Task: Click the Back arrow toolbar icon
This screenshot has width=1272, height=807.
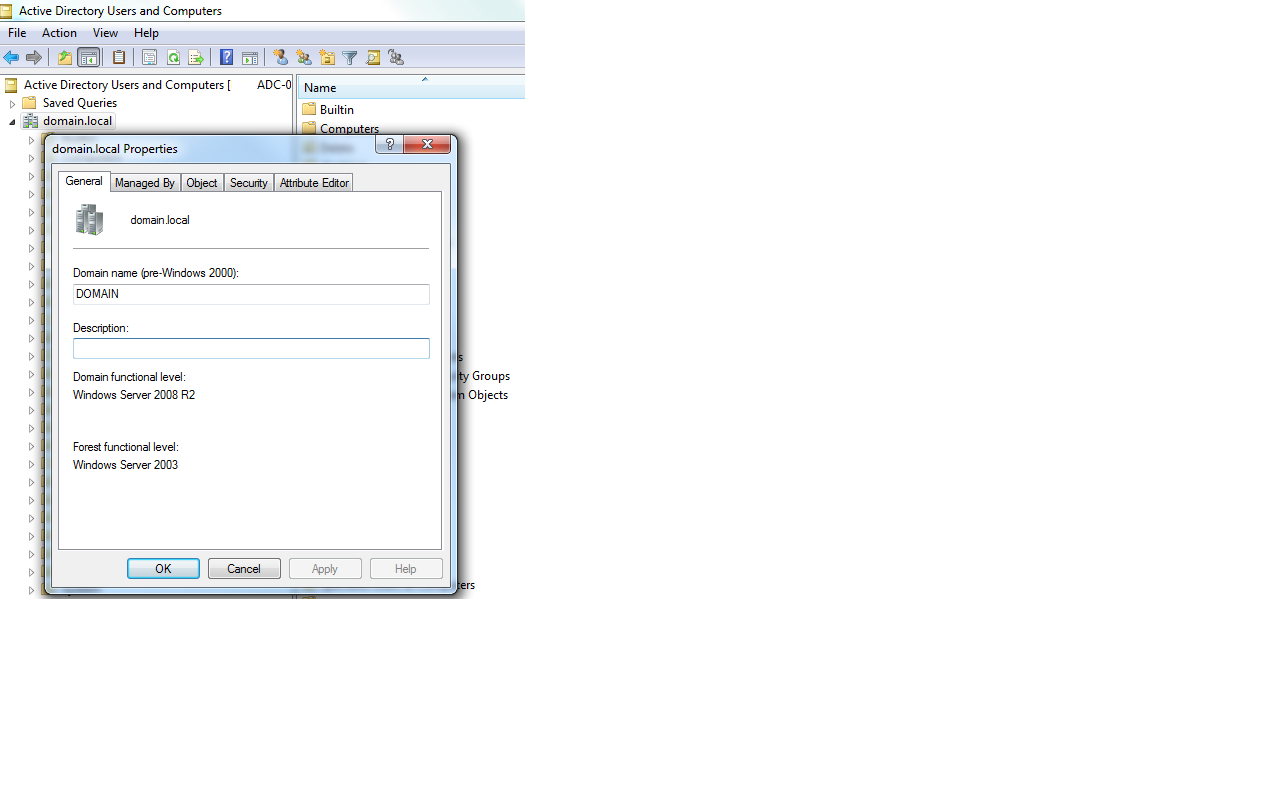Action: point(11,58)
